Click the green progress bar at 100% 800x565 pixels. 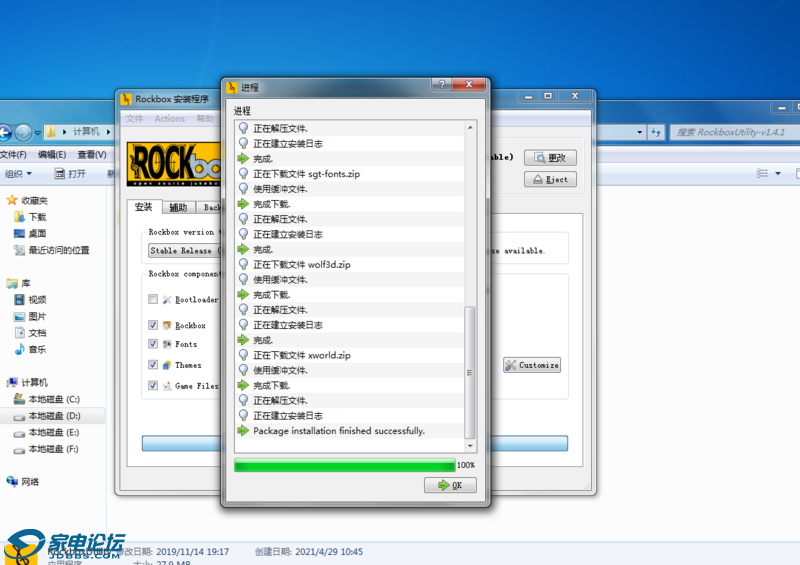pyautogui.click(x=345, y=465)
